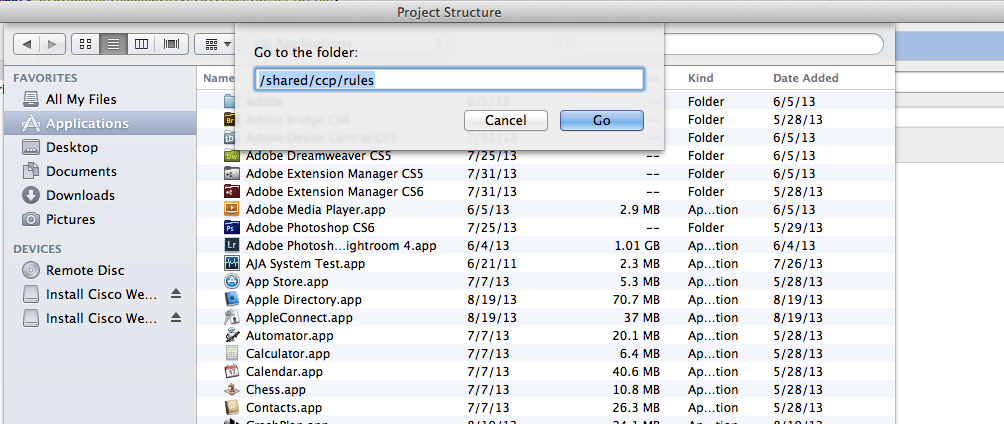Image resolution: width=1004 pixels, height=424 pixels.
Task: Click the Calculator.app file name
Action: click(x=288, y=353)
